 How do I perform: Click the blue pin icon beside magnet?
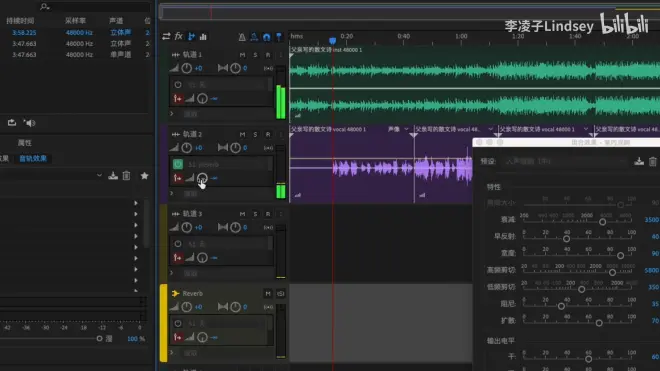tap(279, 37)
